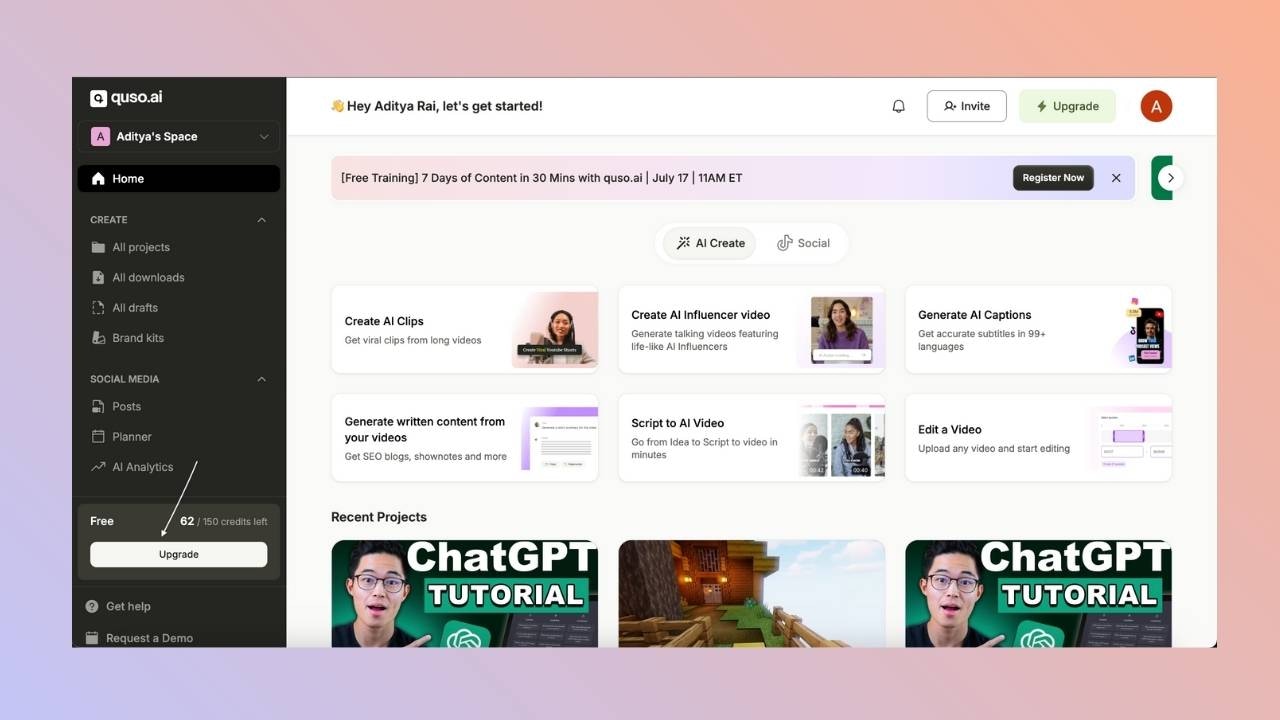Click the credits left counter text

click(x=224, y=521)
